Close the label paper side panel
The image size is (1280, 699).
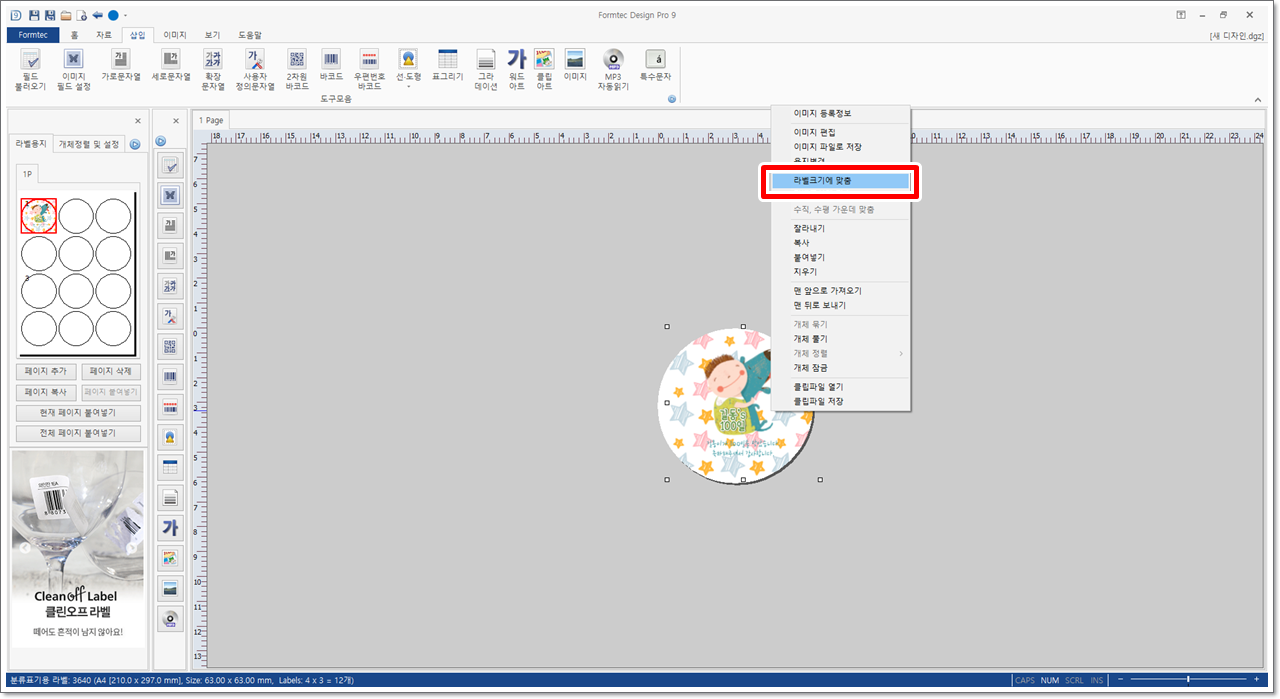point(138,121)
